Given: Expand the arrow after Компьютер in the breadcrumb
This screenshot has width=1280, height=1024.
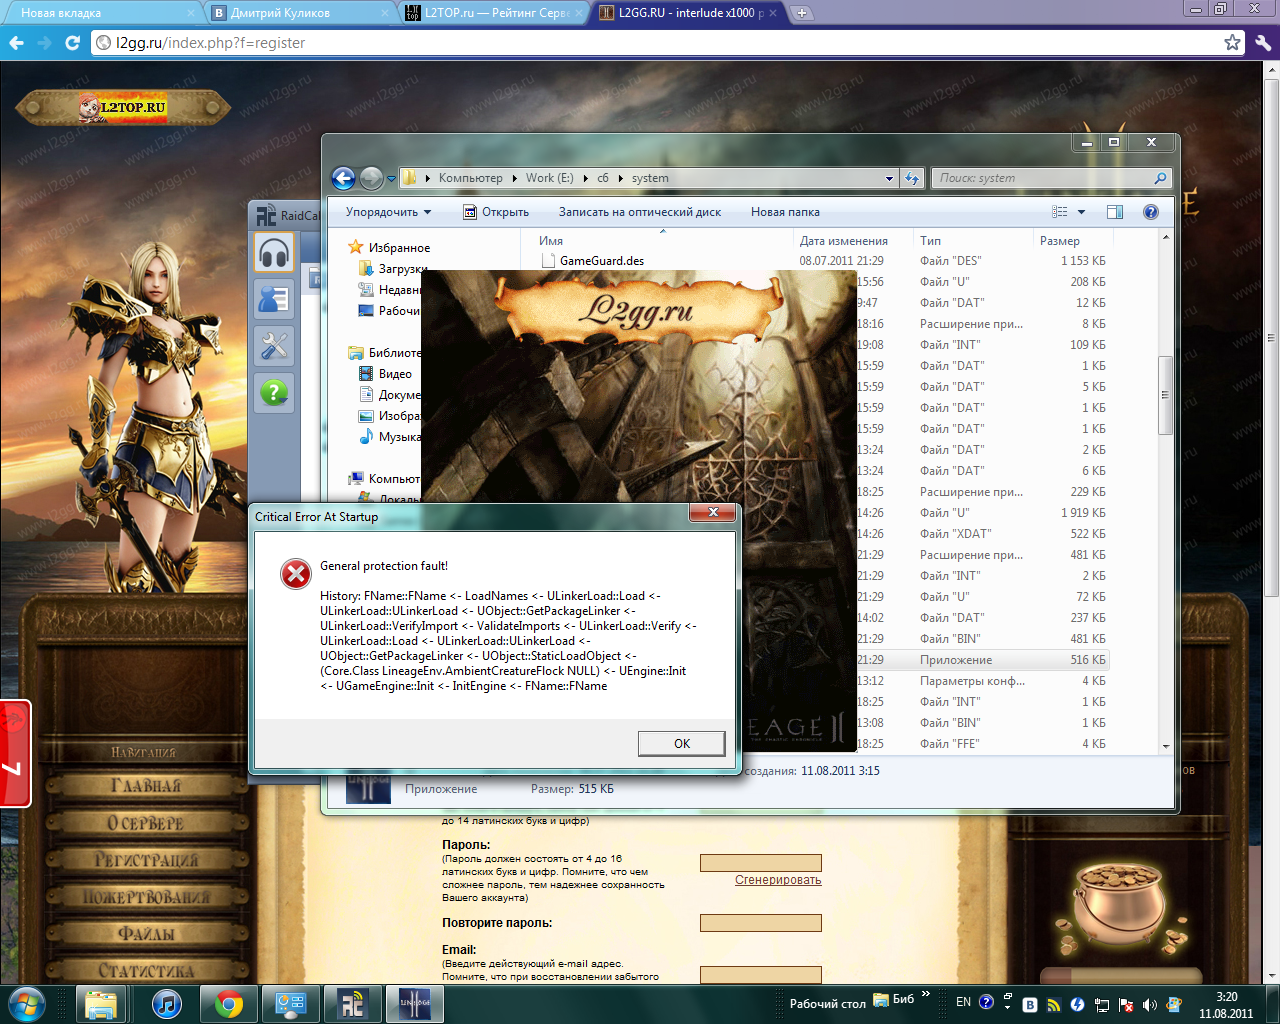Looking at the screenshot, I should pos(515,178).
